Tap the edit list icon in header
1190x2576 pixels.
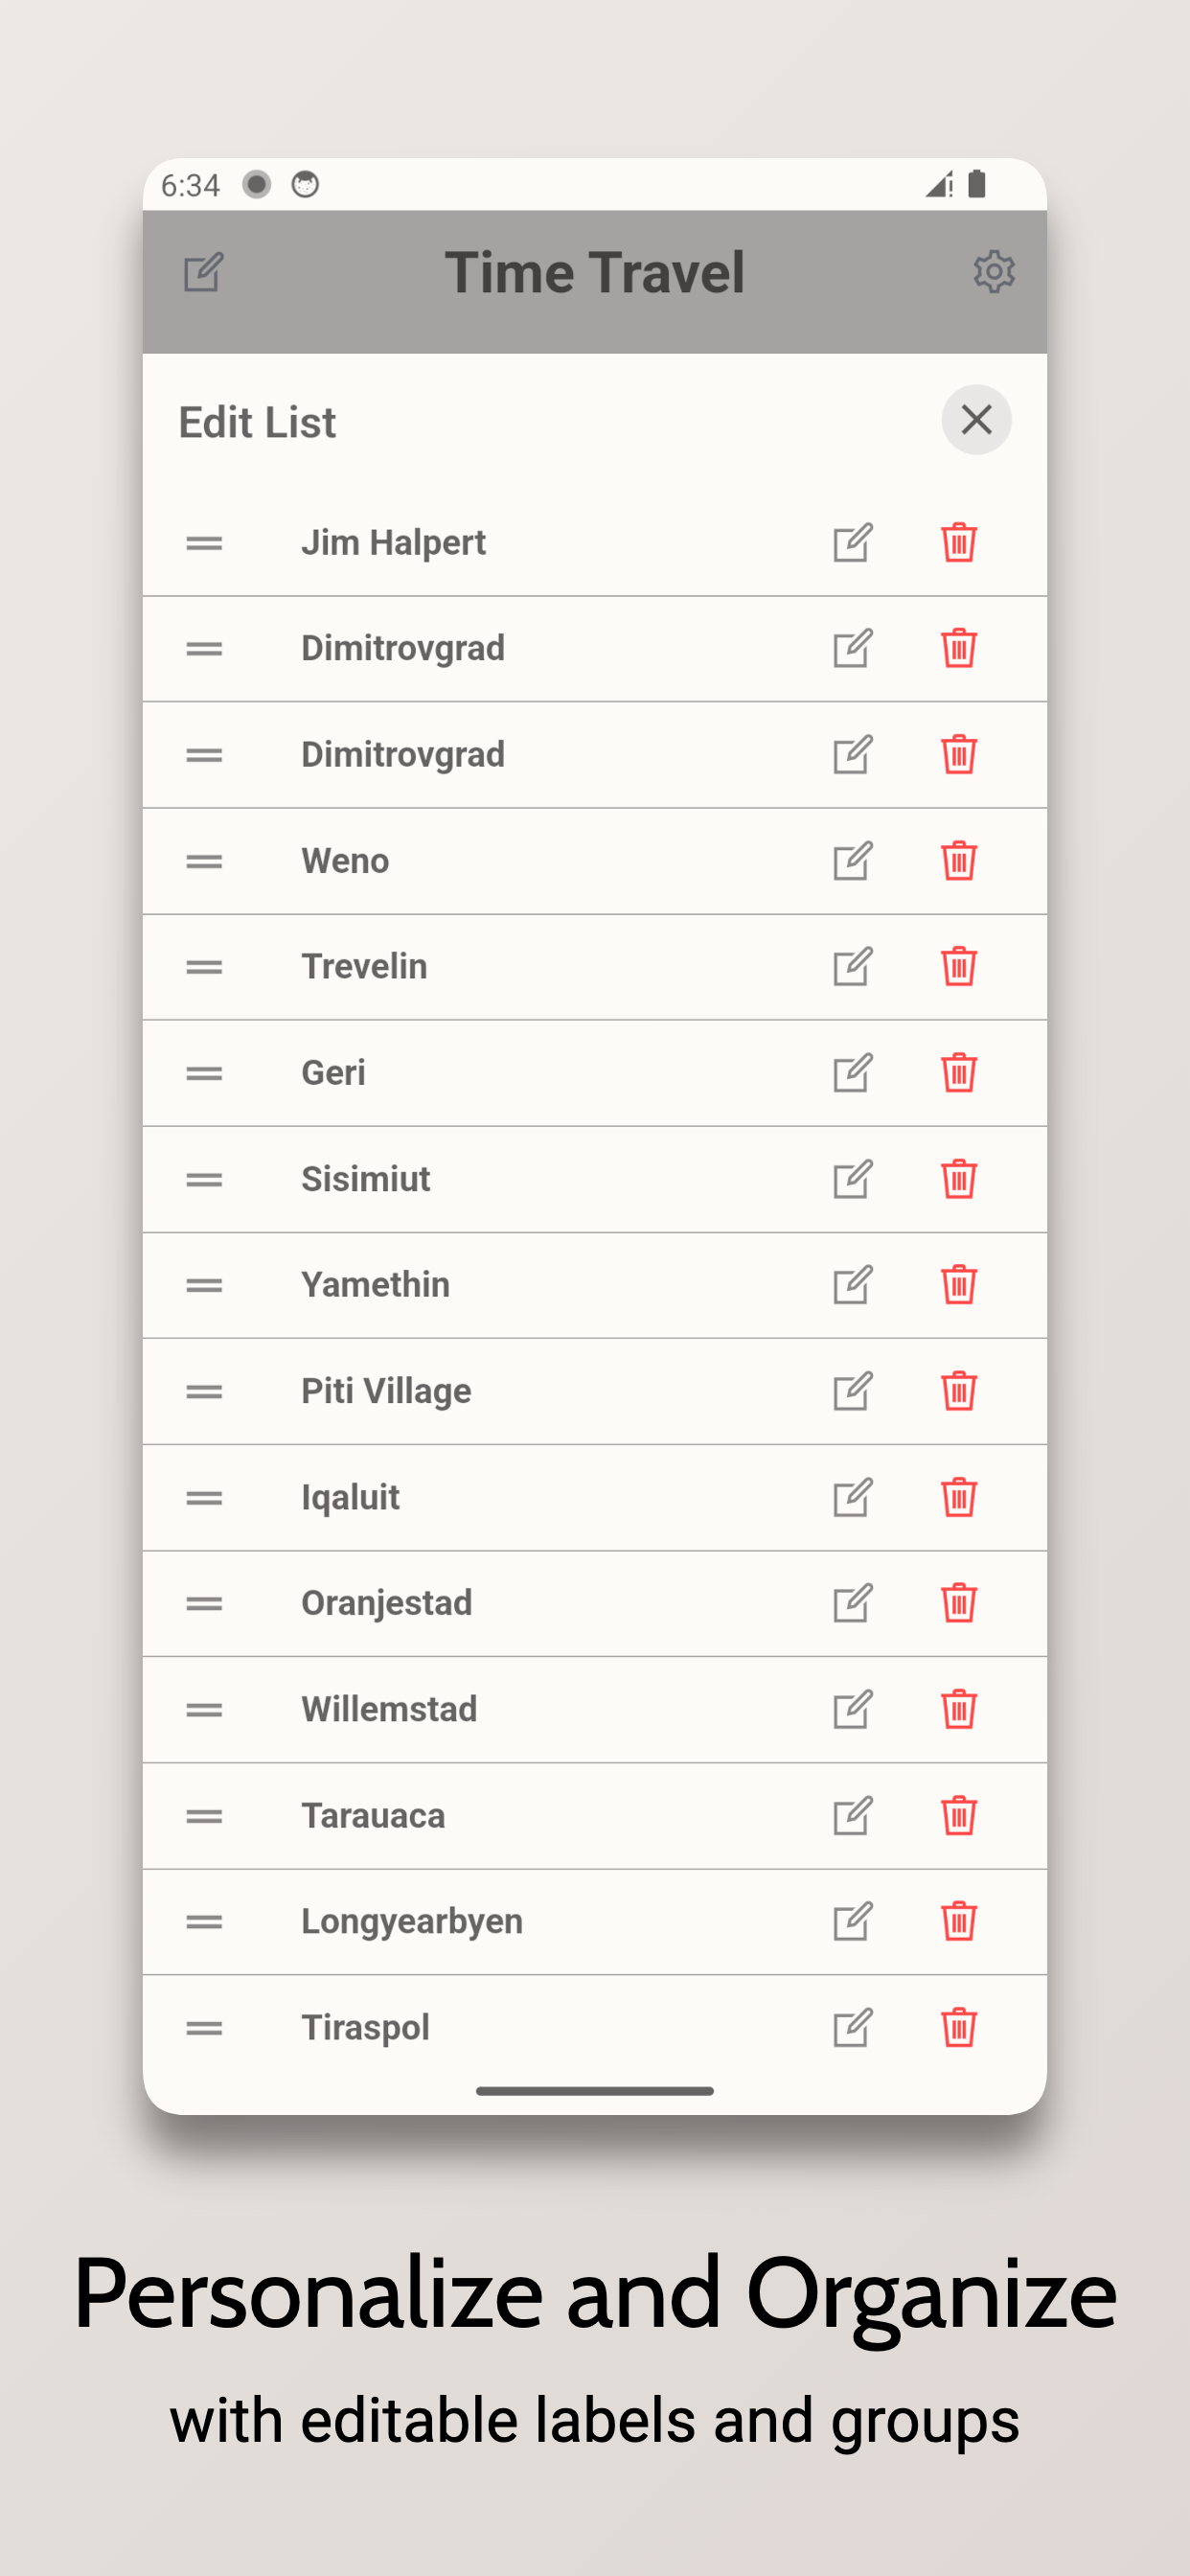click(x=203, y=272)
